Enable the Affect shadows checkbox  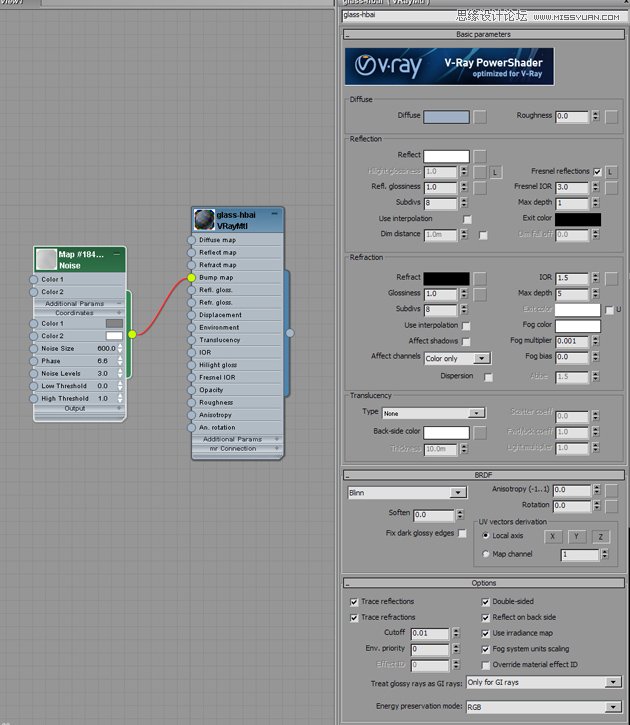point(466,341)
